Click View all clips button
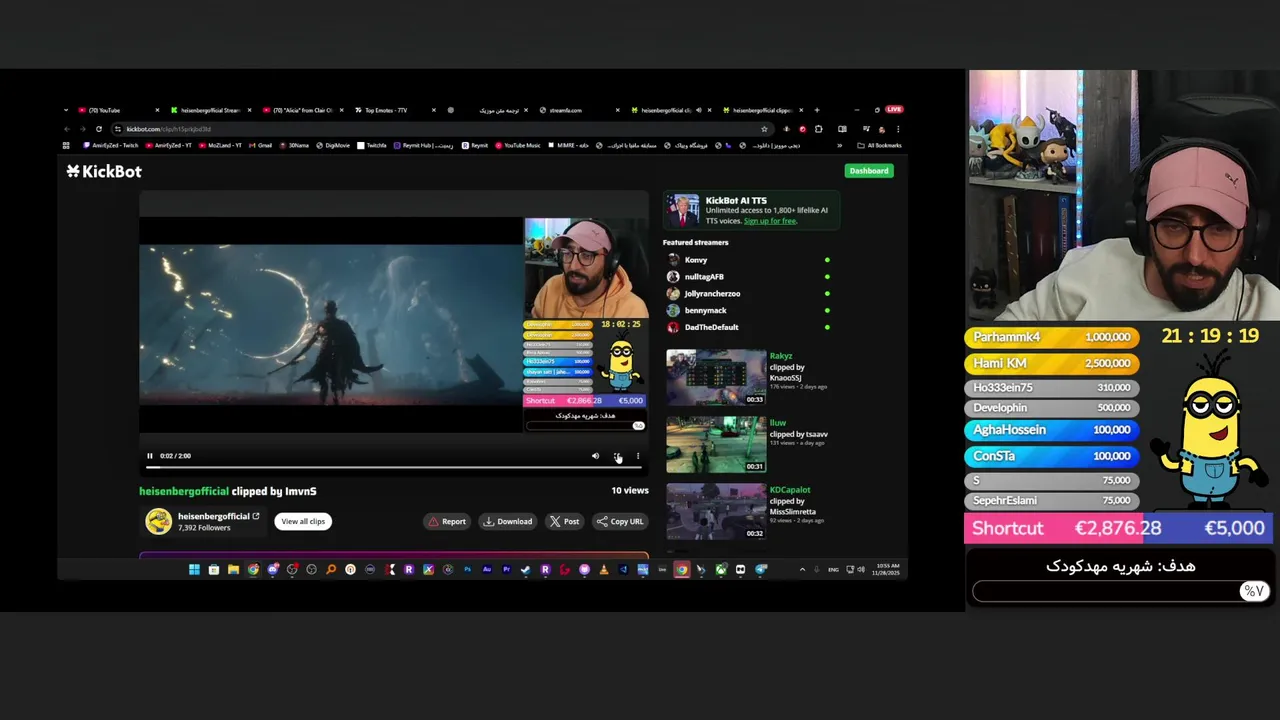 coord(303,521)
